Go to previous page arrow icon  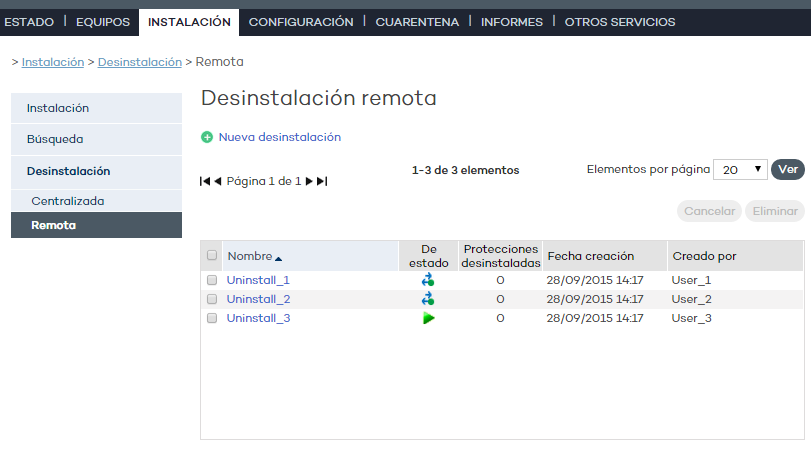(218, 181)
